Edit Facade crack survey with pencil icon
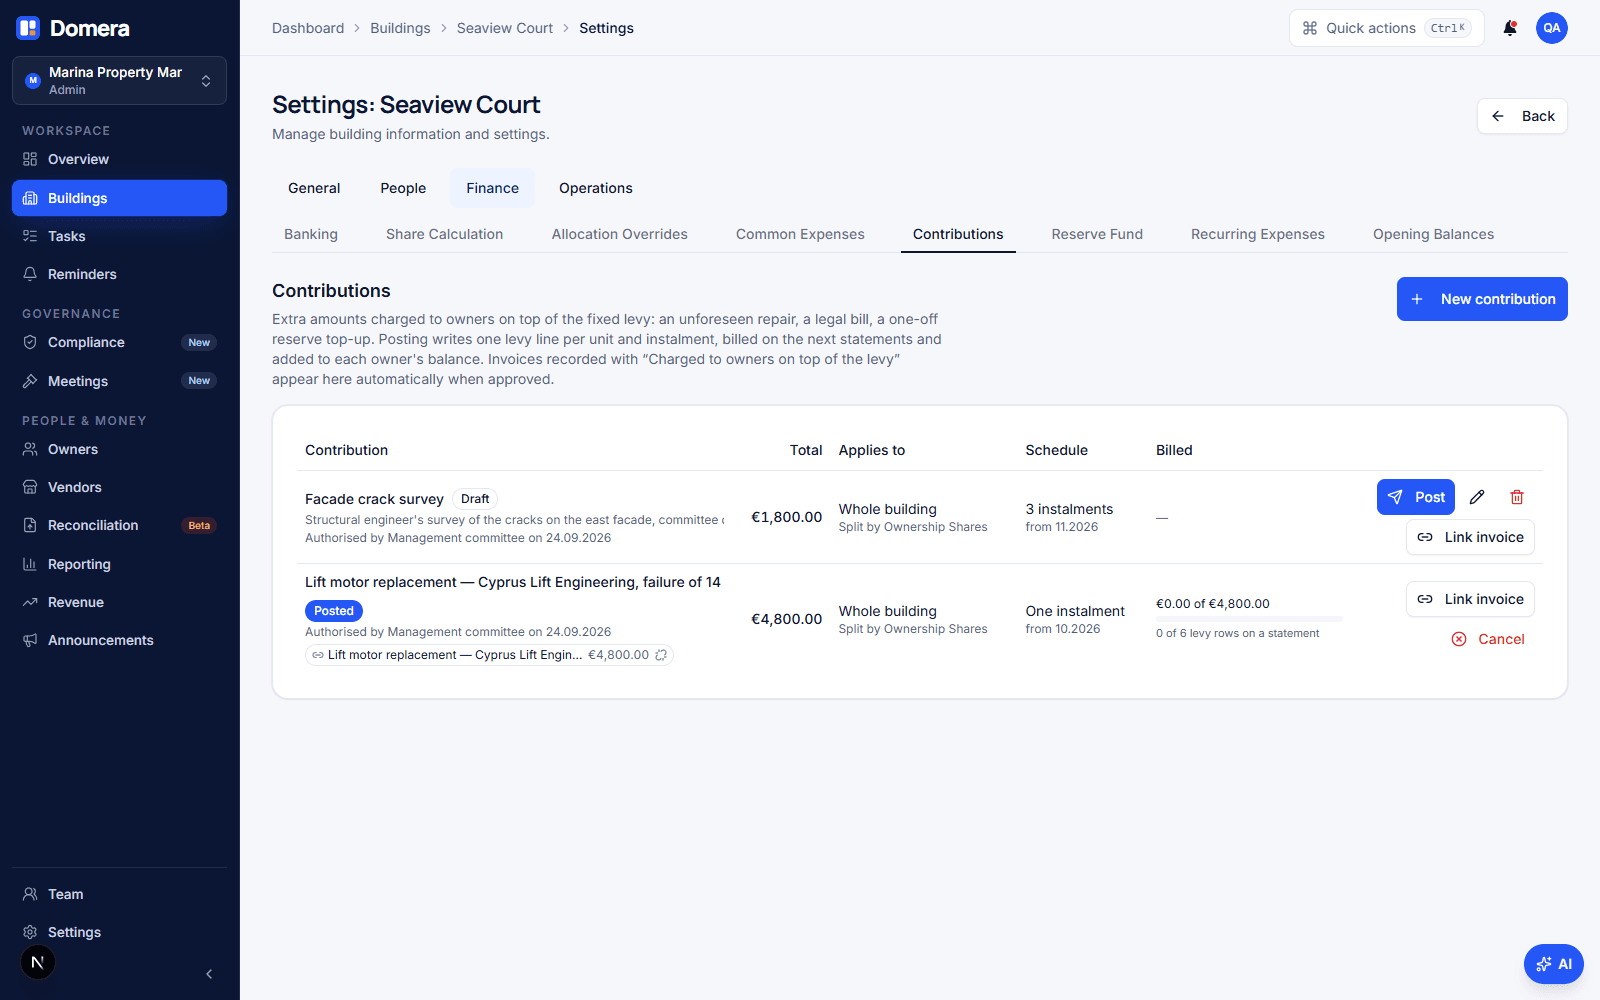This screenshot has height=1000, width=1600. point(1477,497)
